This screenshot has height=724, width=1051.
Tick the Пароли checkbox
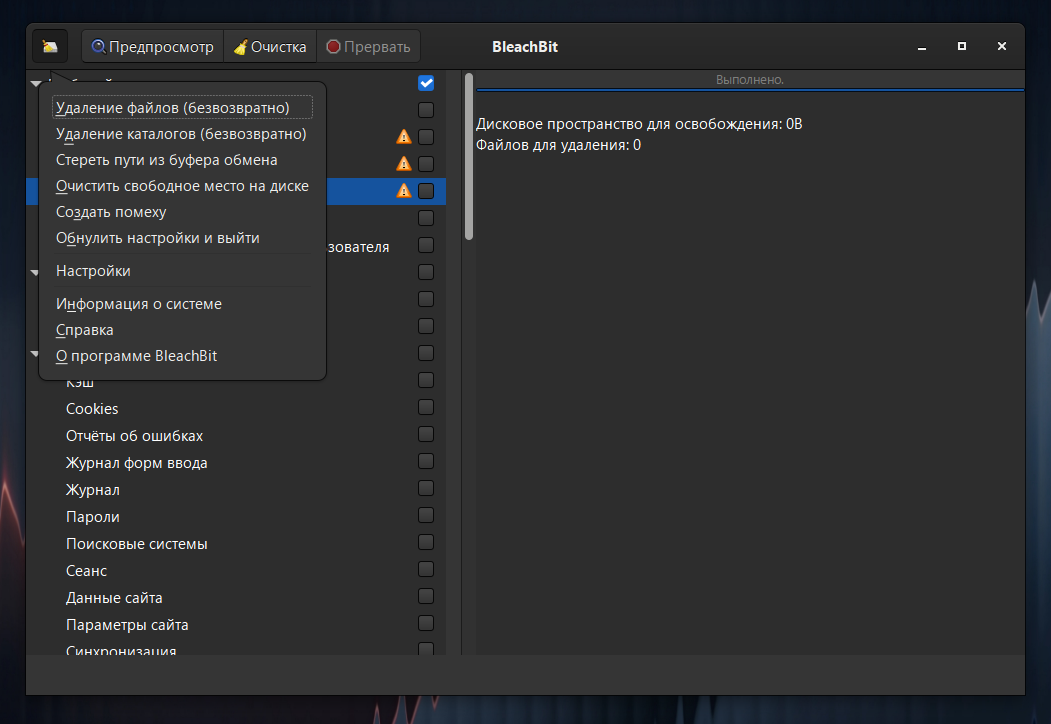426,515
